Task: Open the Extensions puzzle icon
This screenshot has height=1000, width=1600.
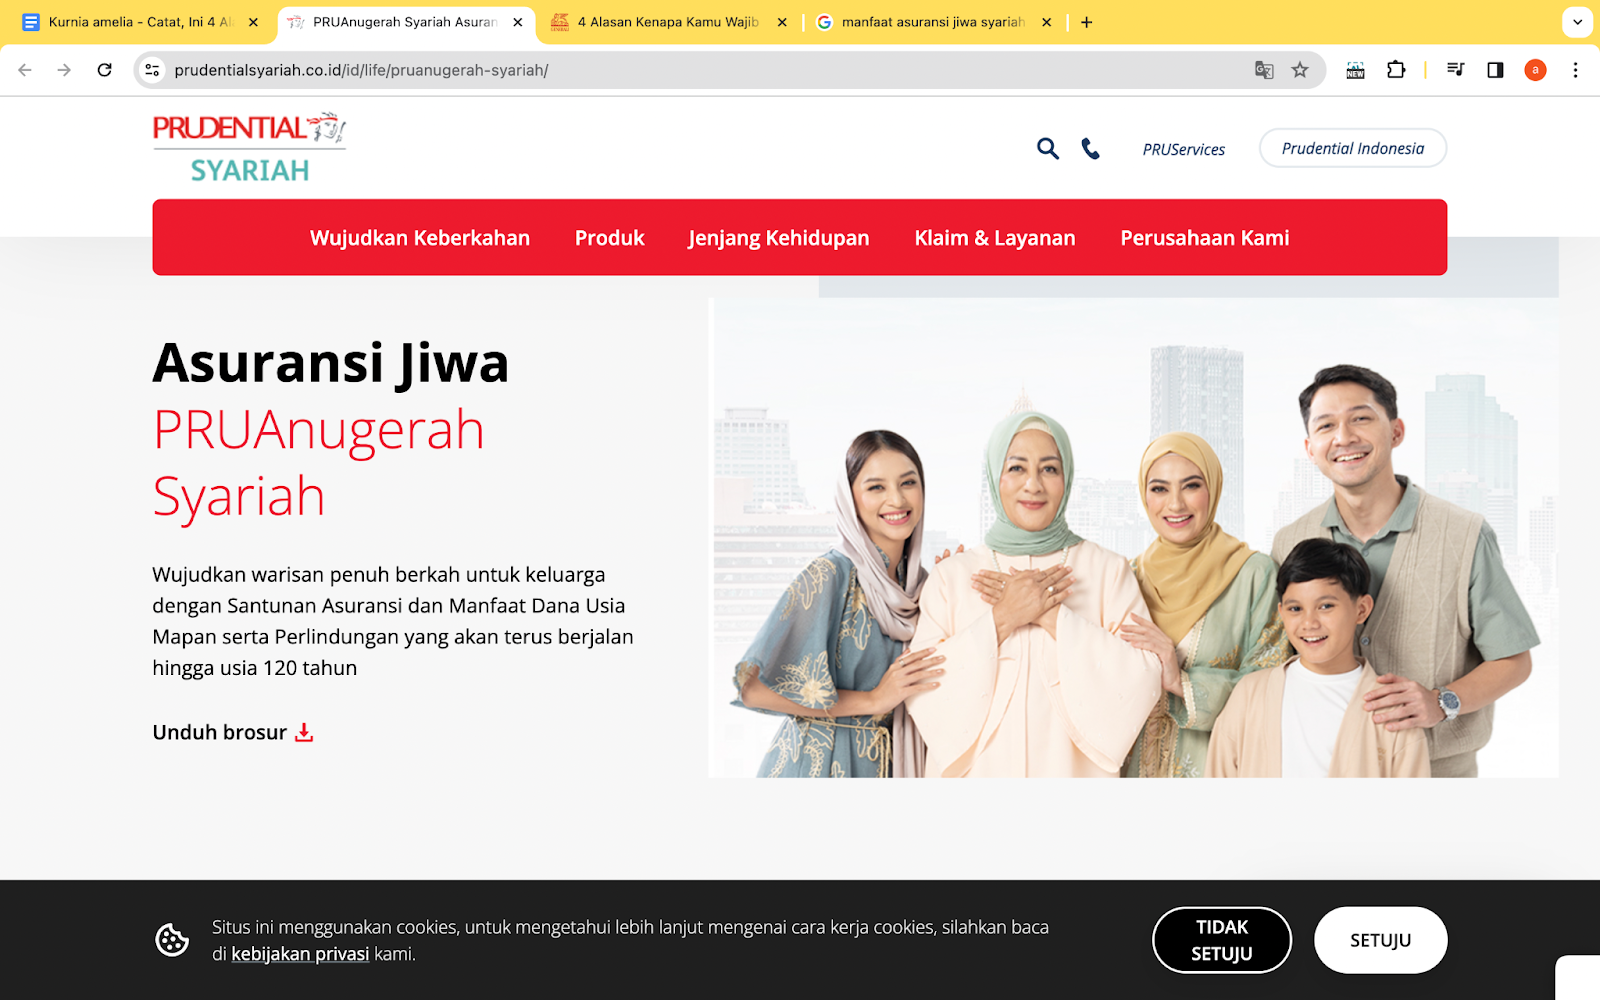Action: [1396, 70]
